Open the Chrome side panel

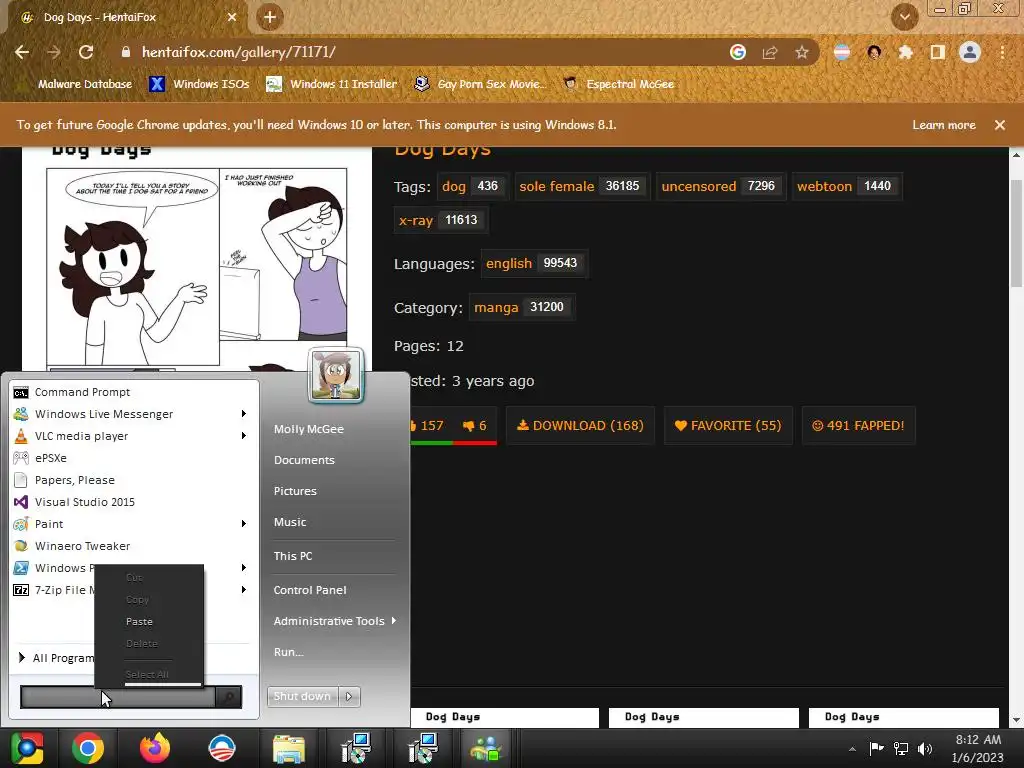click(938, 52)
